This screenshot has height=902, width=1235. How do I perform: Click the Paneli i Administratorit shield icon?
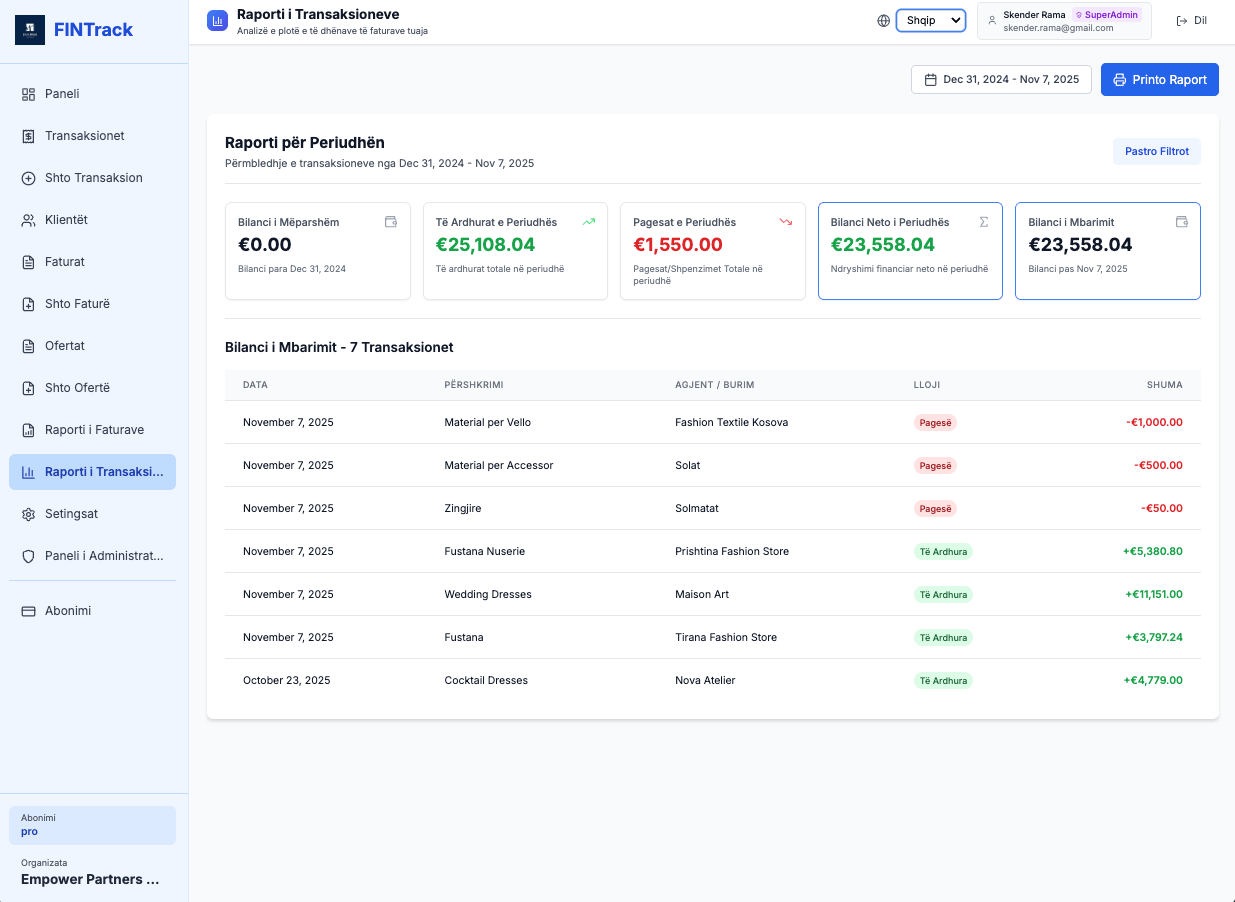coord(28,556)
